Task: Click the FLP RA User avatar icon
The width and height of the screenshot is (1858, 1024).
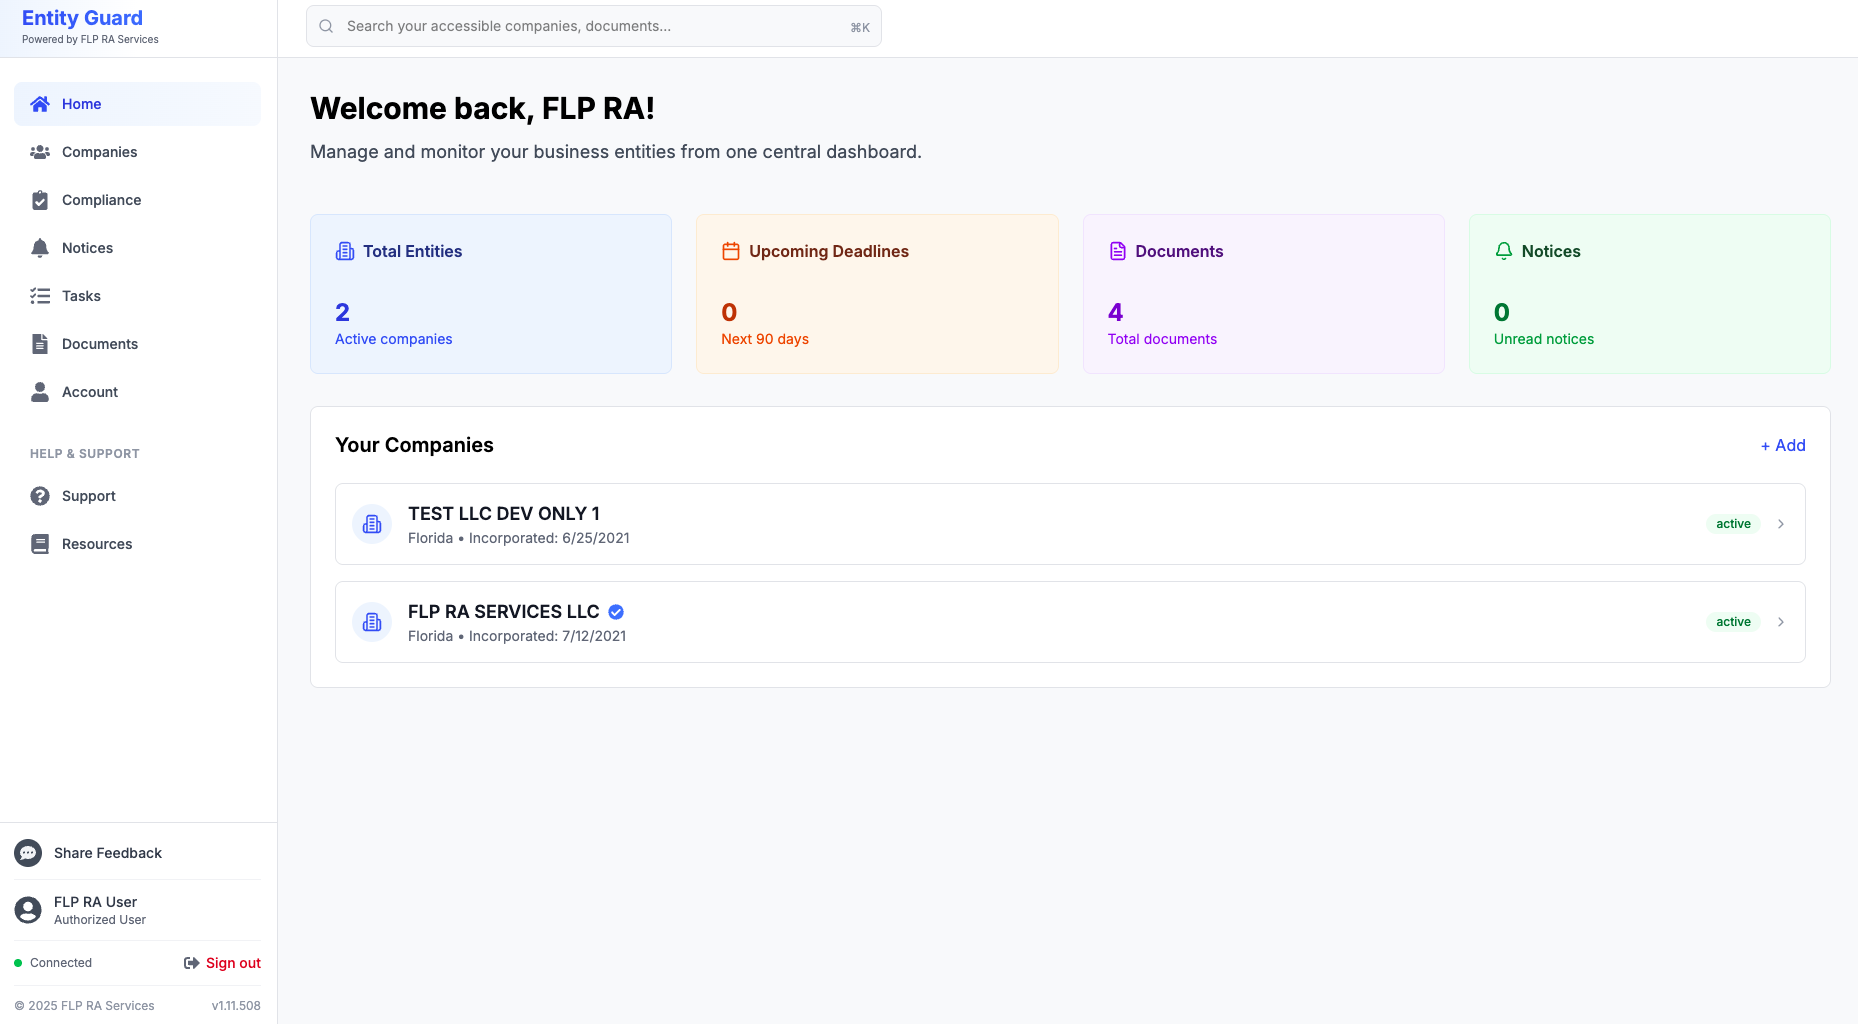Action: [28, 910]
